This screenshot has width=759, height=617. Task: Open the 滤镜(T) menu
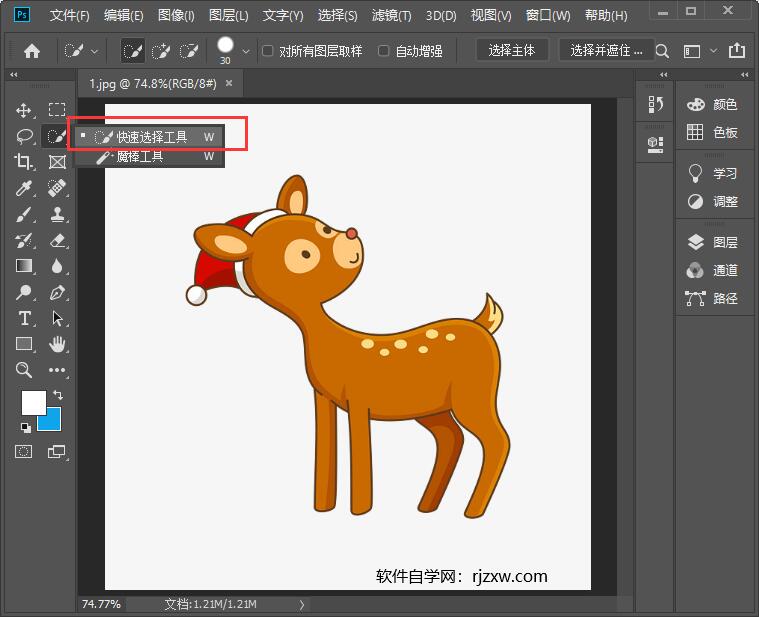tap(391, 16)
